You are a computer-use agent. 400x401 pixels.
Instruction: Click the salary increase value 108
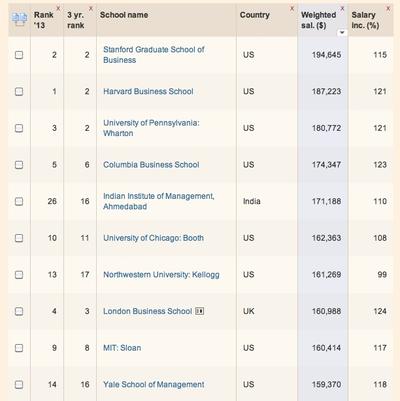380,238
